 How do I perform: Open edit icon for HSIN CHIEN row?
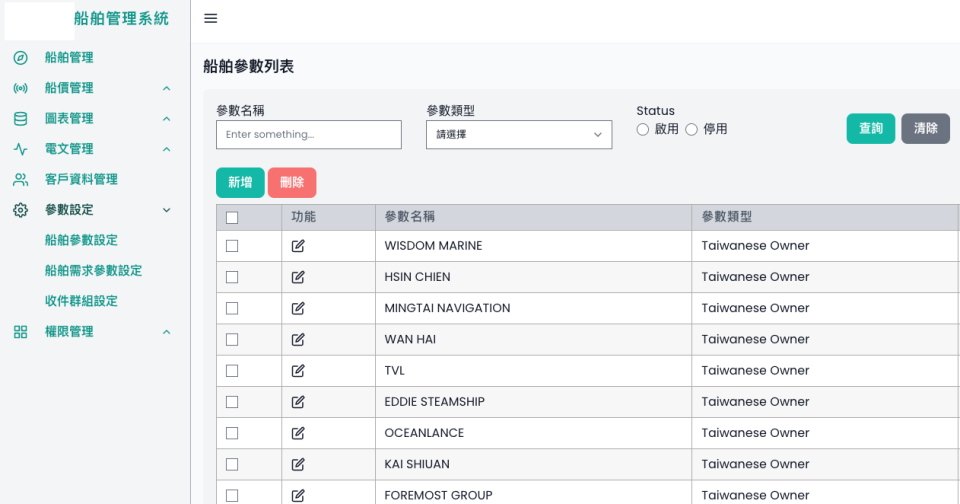coord(298,277)
